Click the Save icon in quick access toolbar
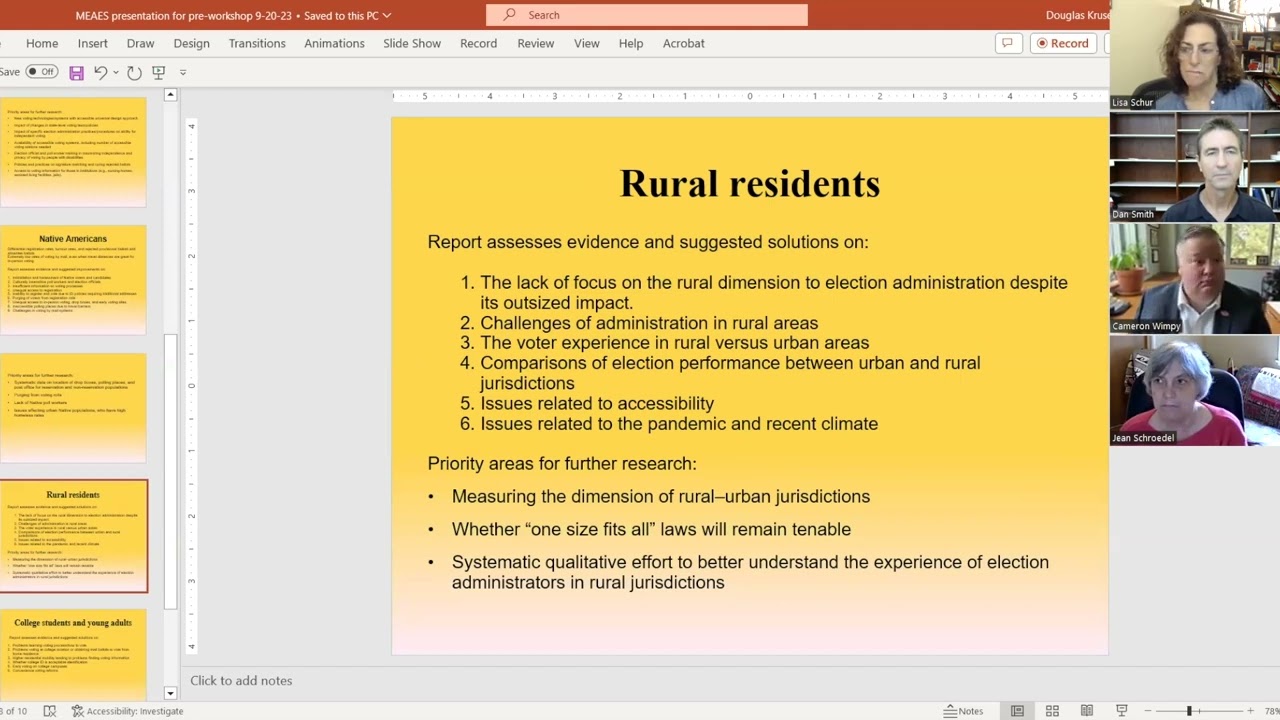The image size is (1280, 720). click(x=76, y=72)
